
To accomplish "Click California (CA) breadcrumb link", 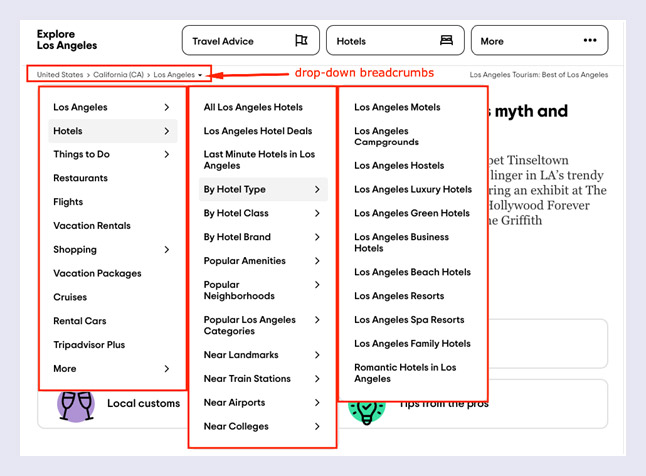I will click(x=118, y=75).
